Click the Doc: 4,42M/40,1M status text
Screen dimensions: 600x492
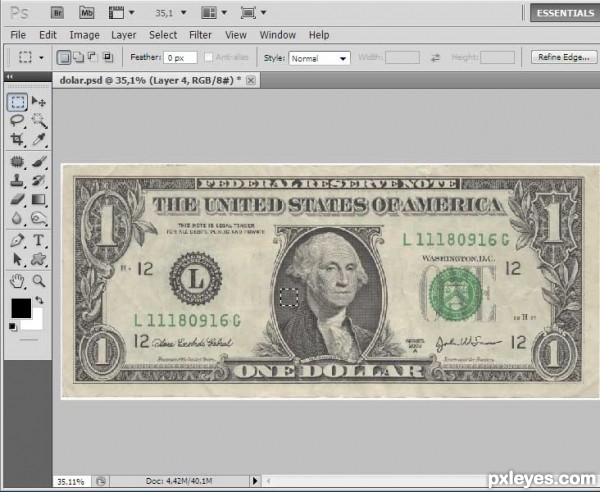pyautogui.click(x=179, y=481)
